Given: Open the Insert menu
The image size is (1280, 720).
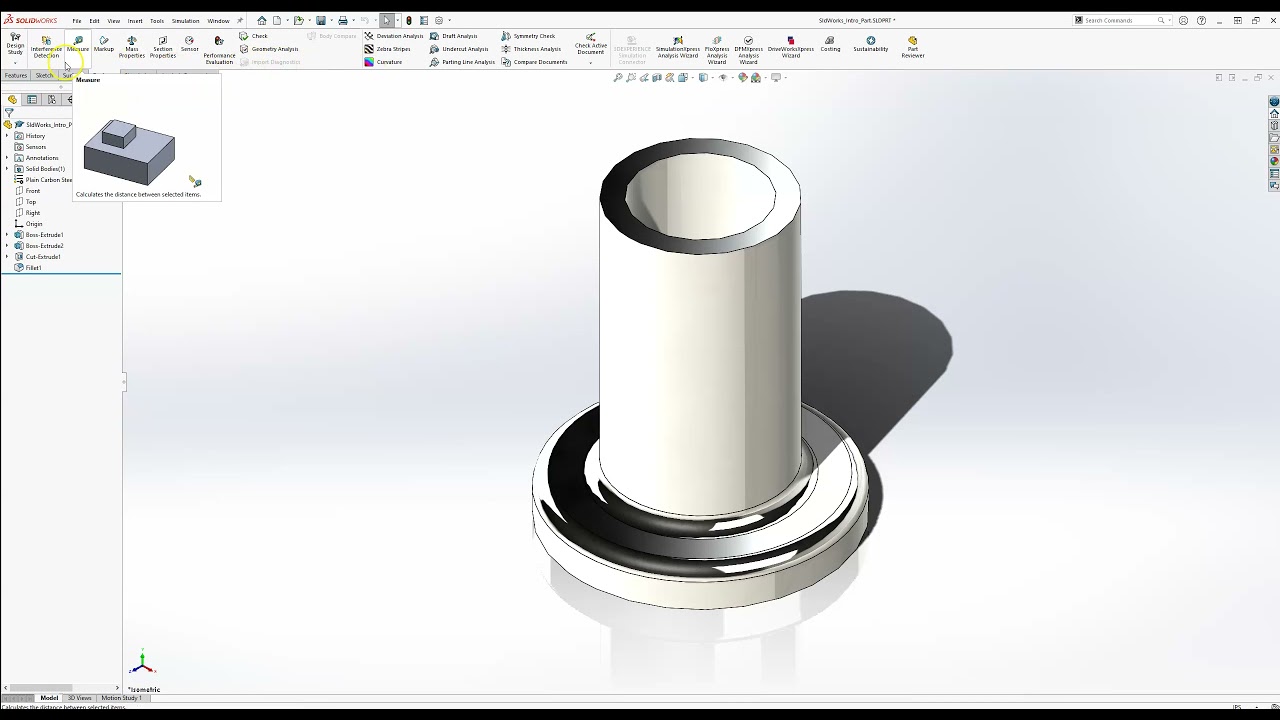Looking at the screenshot, I should point(135,20).
